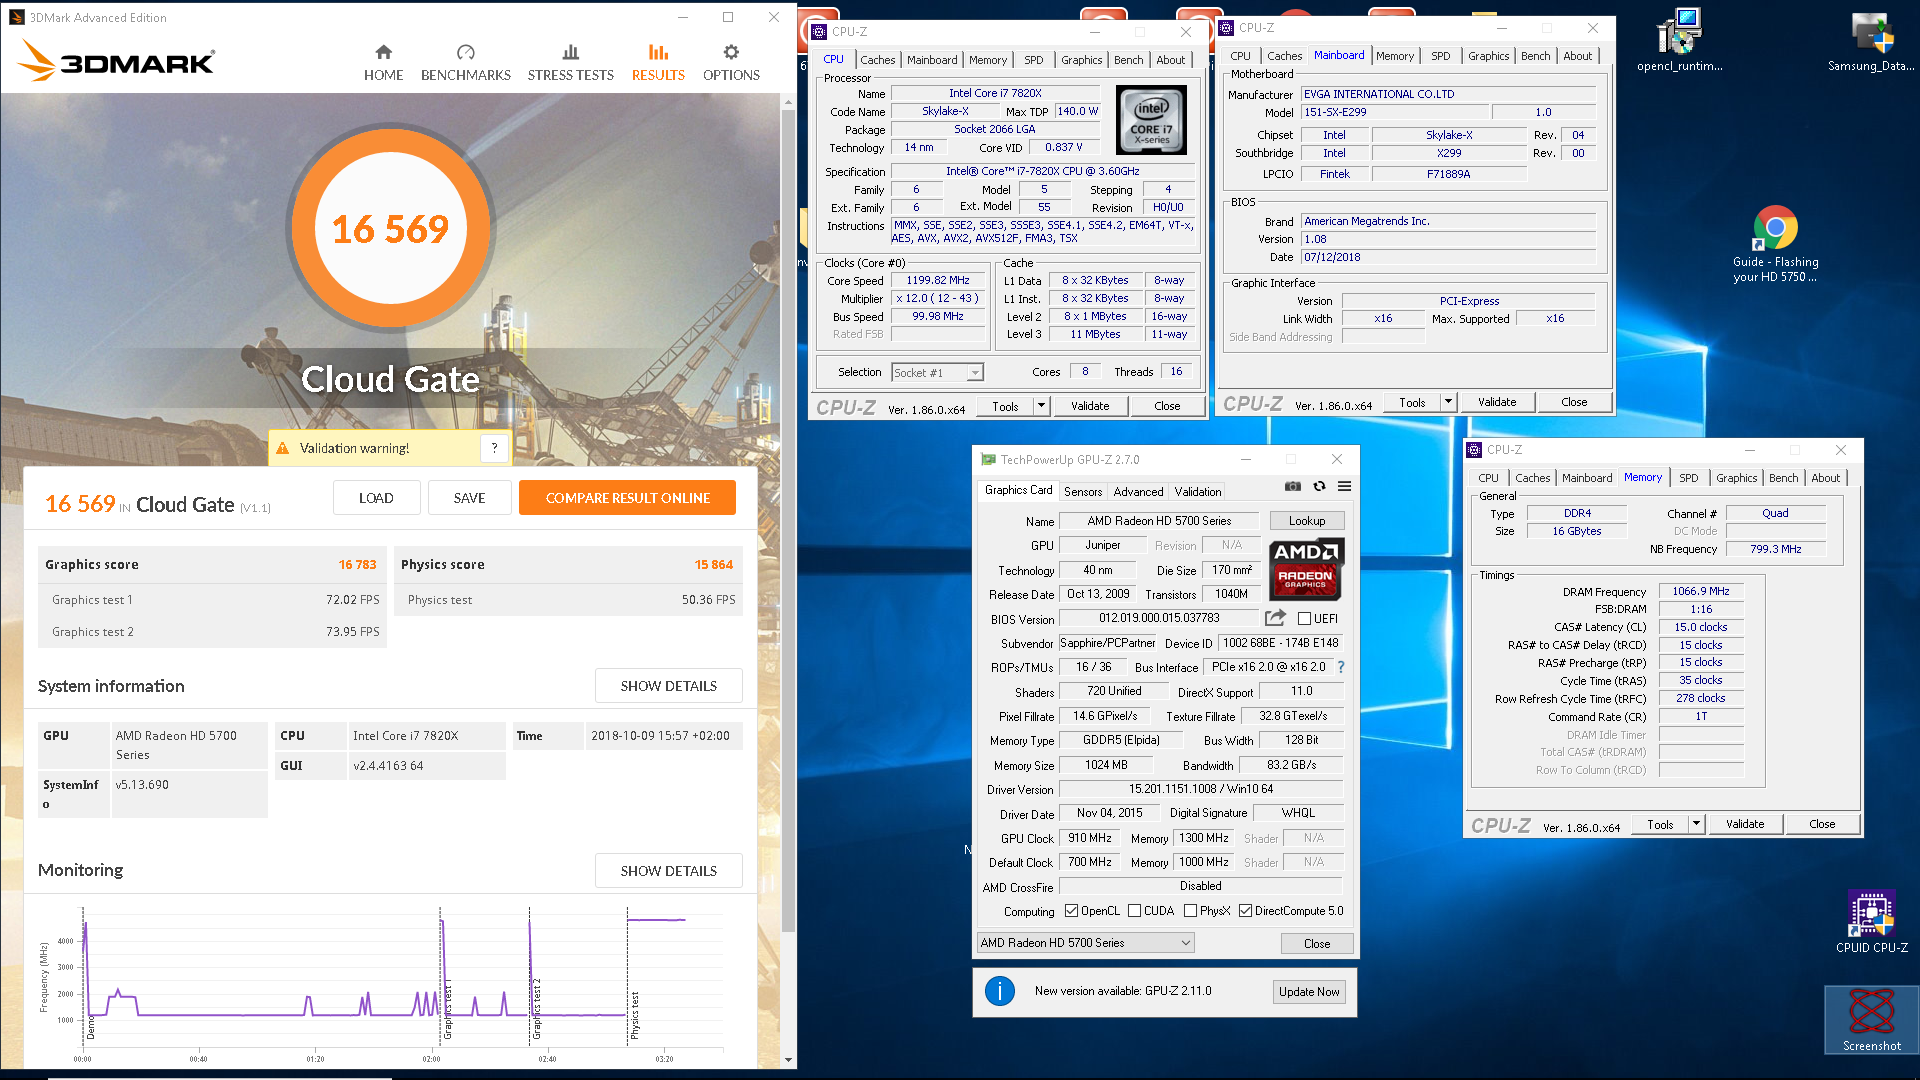Image resolution: width=1920 pixels, height=1080 pixels.
Task: Click the Physics test marker in monitoring chart
Action: click(634, 1014)
